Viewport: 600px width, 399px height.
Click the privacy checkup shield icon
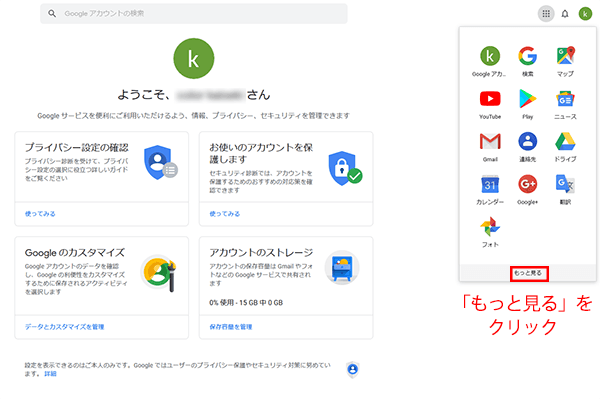click(x=160, y=163)
